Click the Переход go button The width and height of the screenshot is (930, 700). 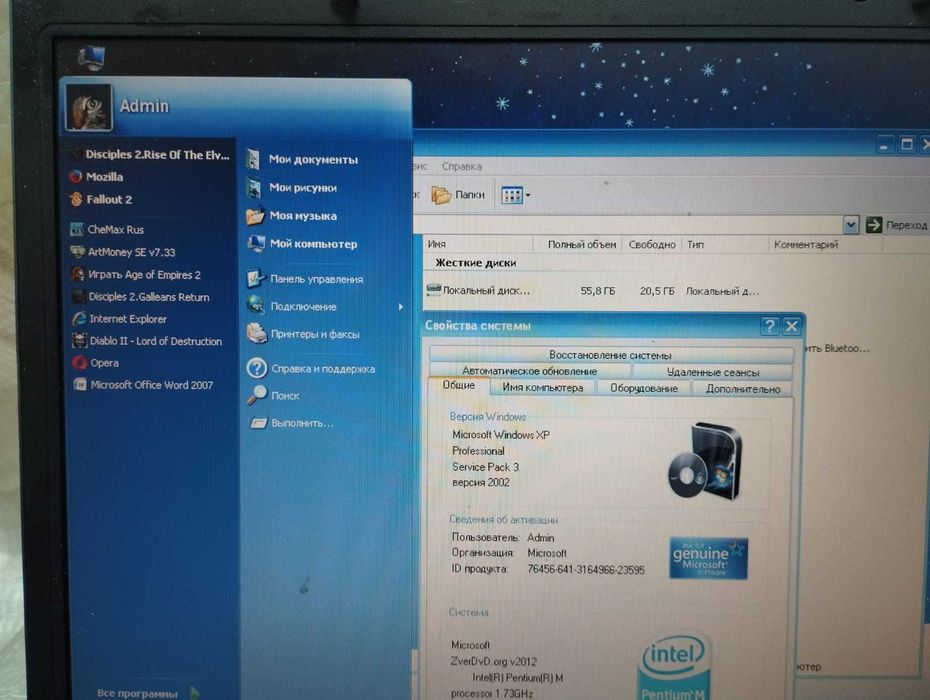[896, 225]
